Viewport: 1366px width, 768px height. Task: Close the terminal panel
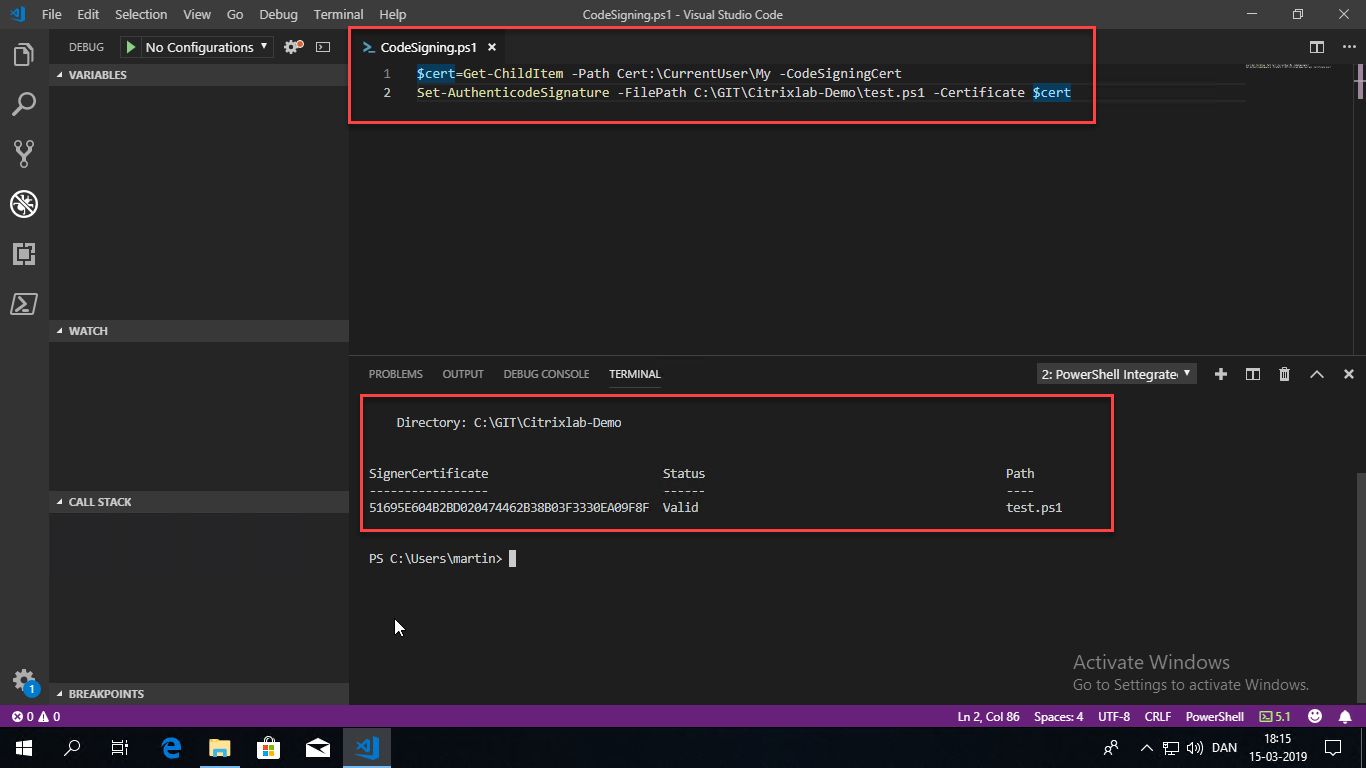pos(1348,374)
